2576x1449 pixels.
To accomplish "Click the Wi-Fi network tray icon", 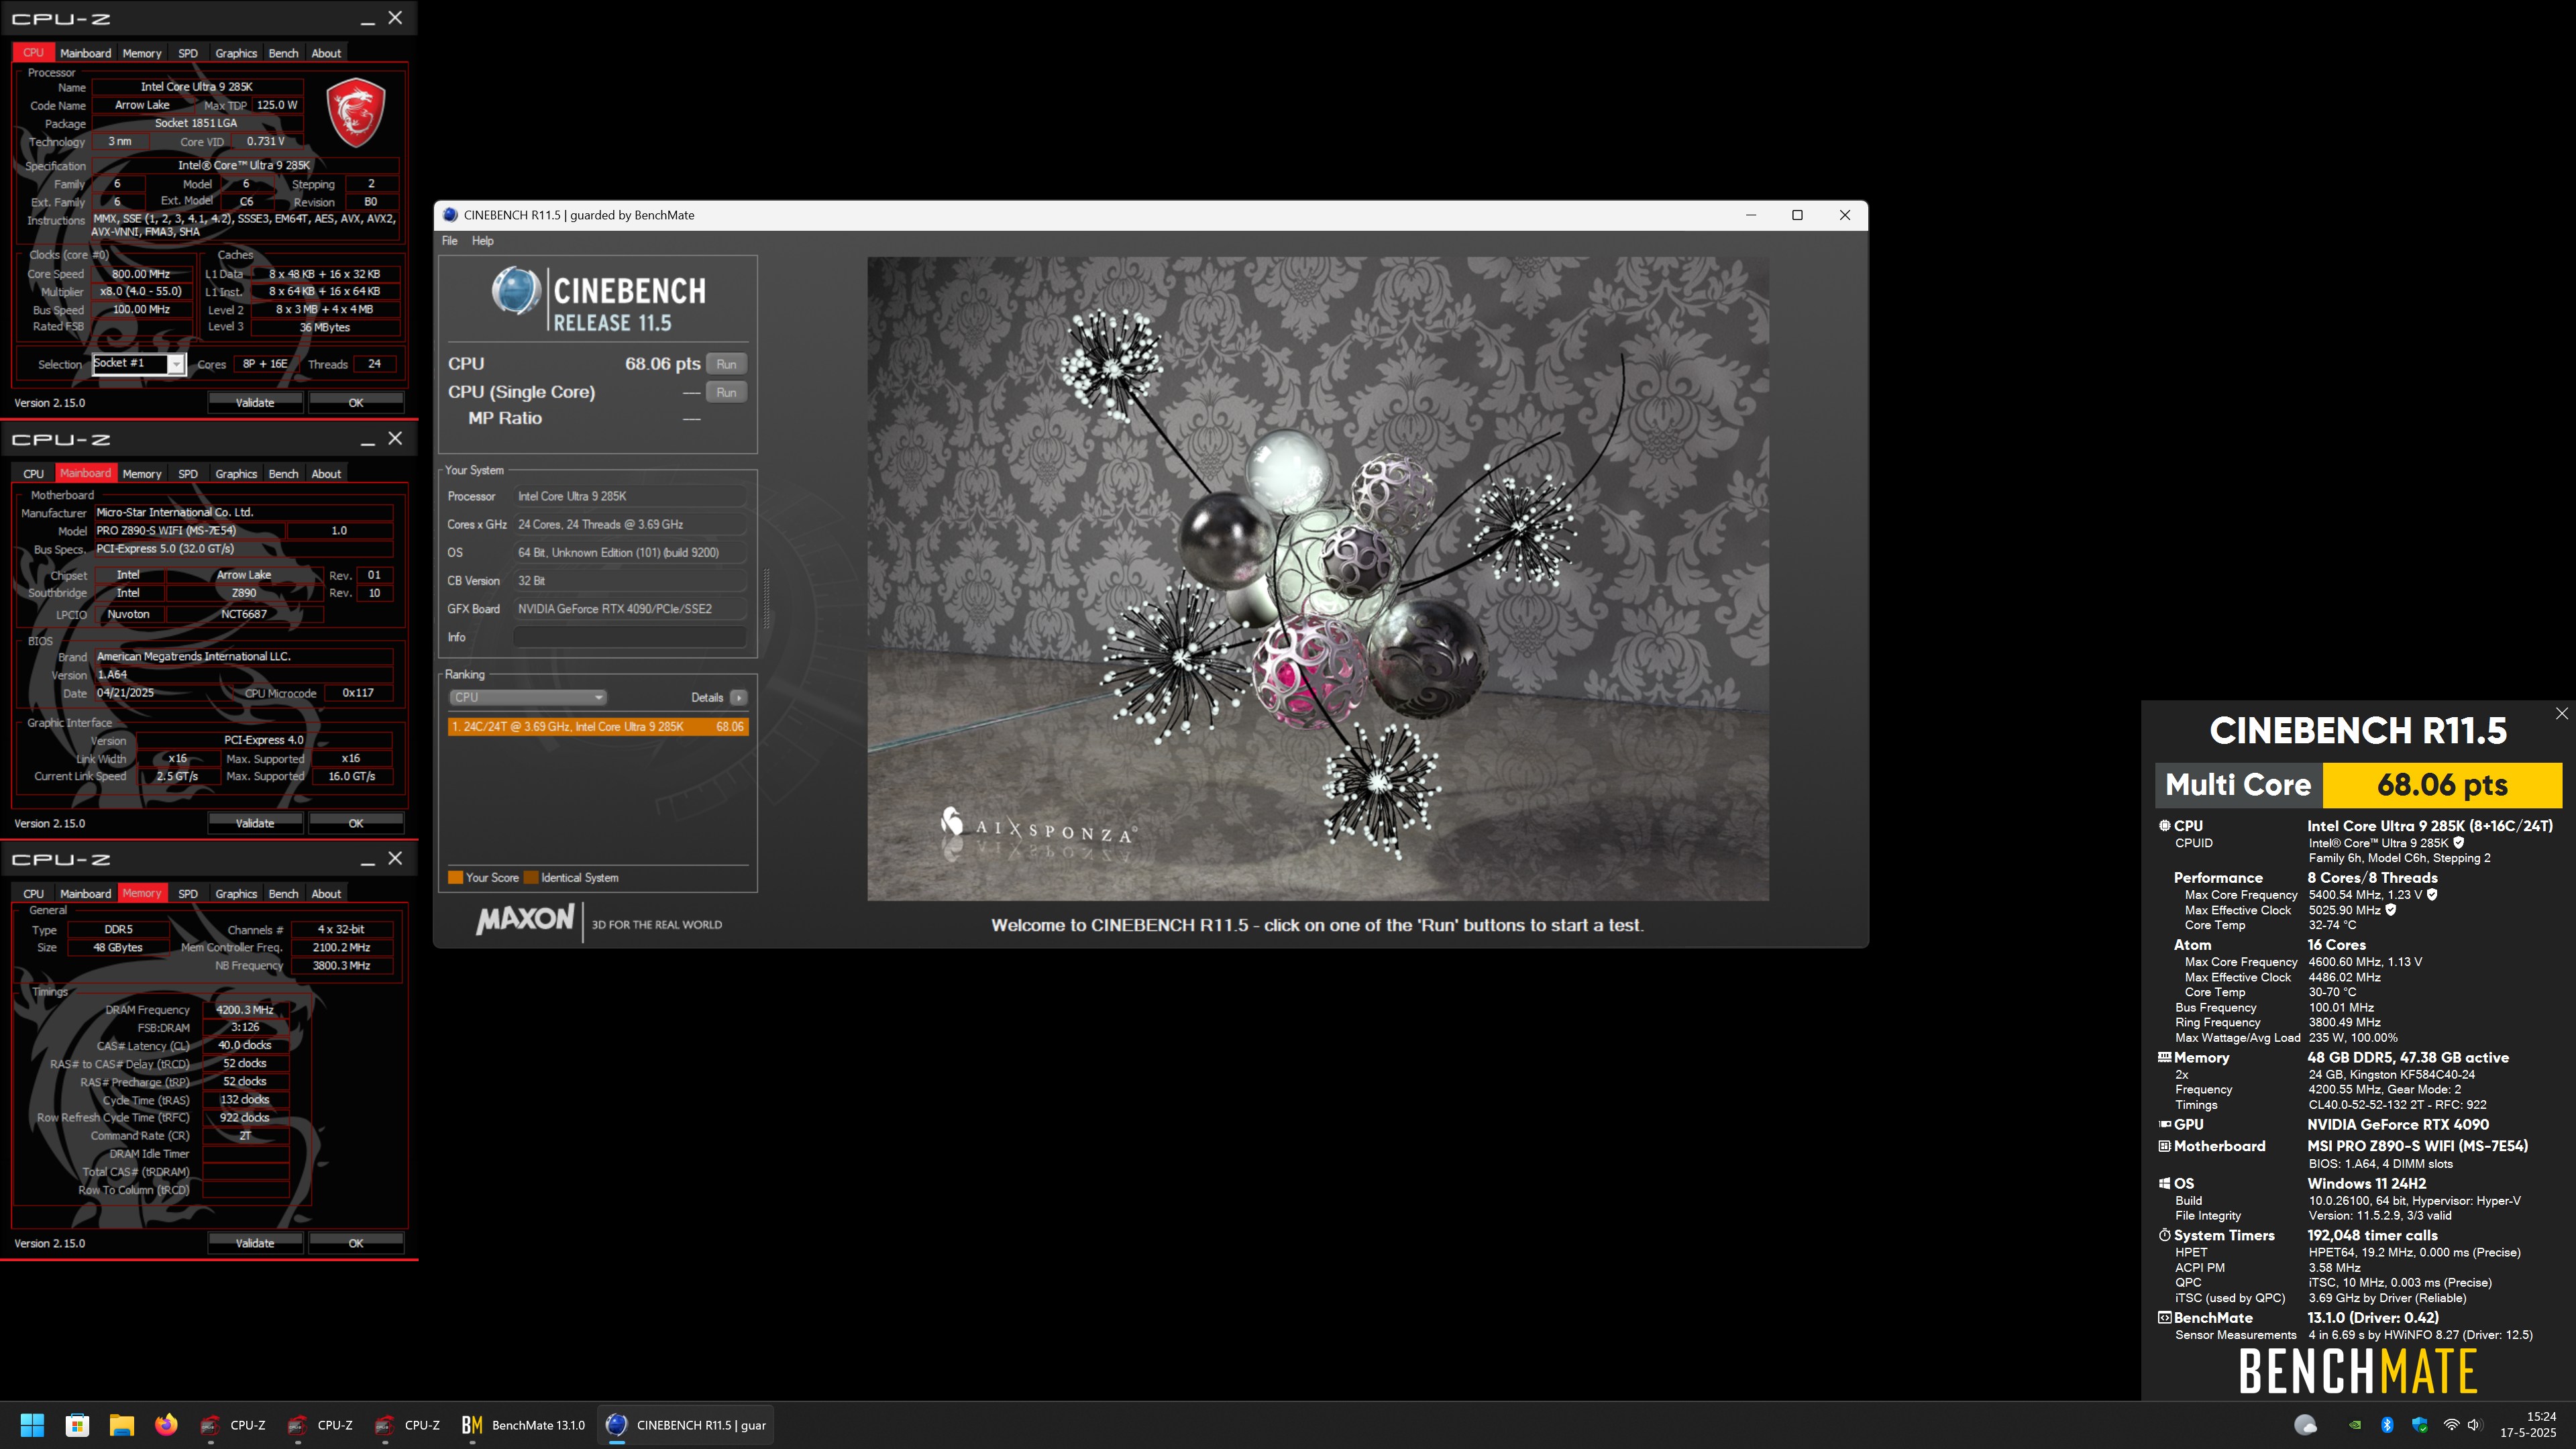I will 2451,1425.
